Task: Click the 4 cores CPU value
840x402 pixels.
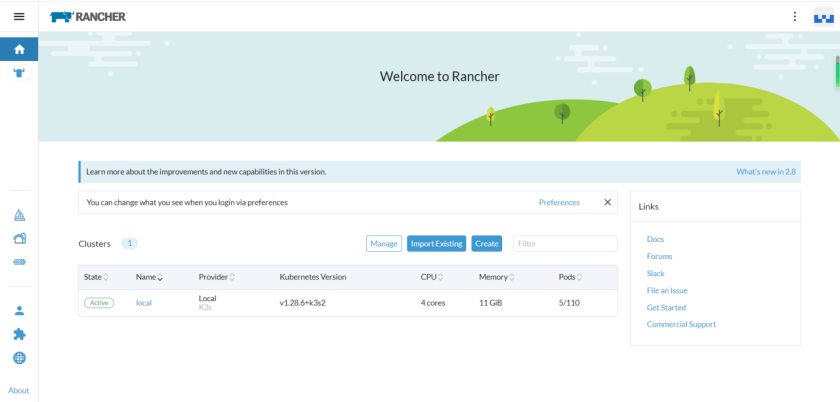Action: (x=433, y=303)
